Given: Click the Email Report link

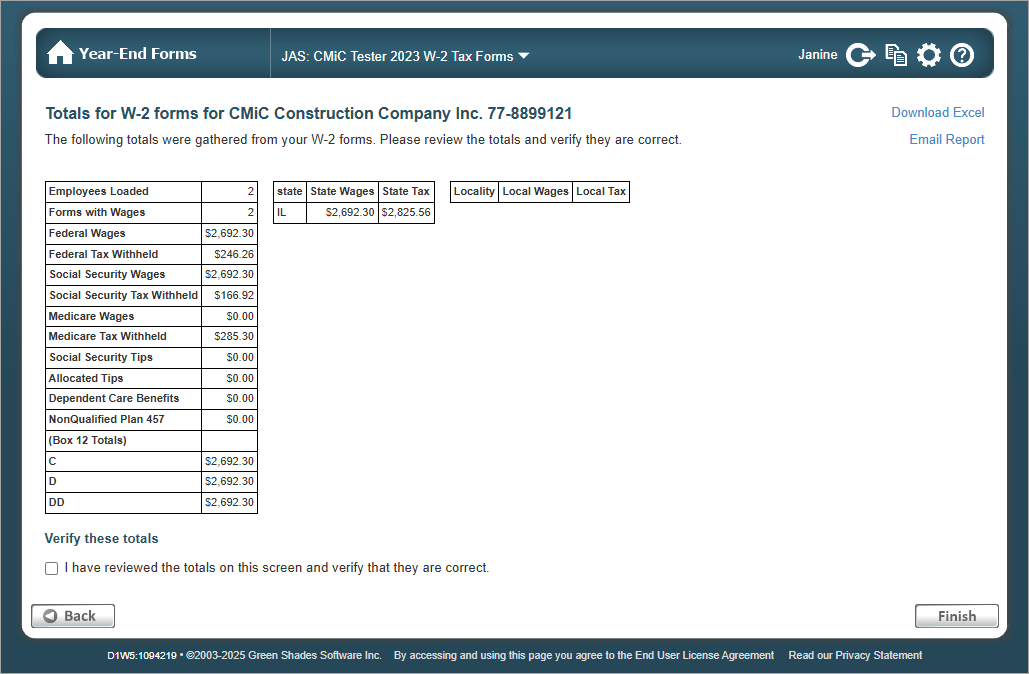Looking at the screenshot, I should coord(946,139).
